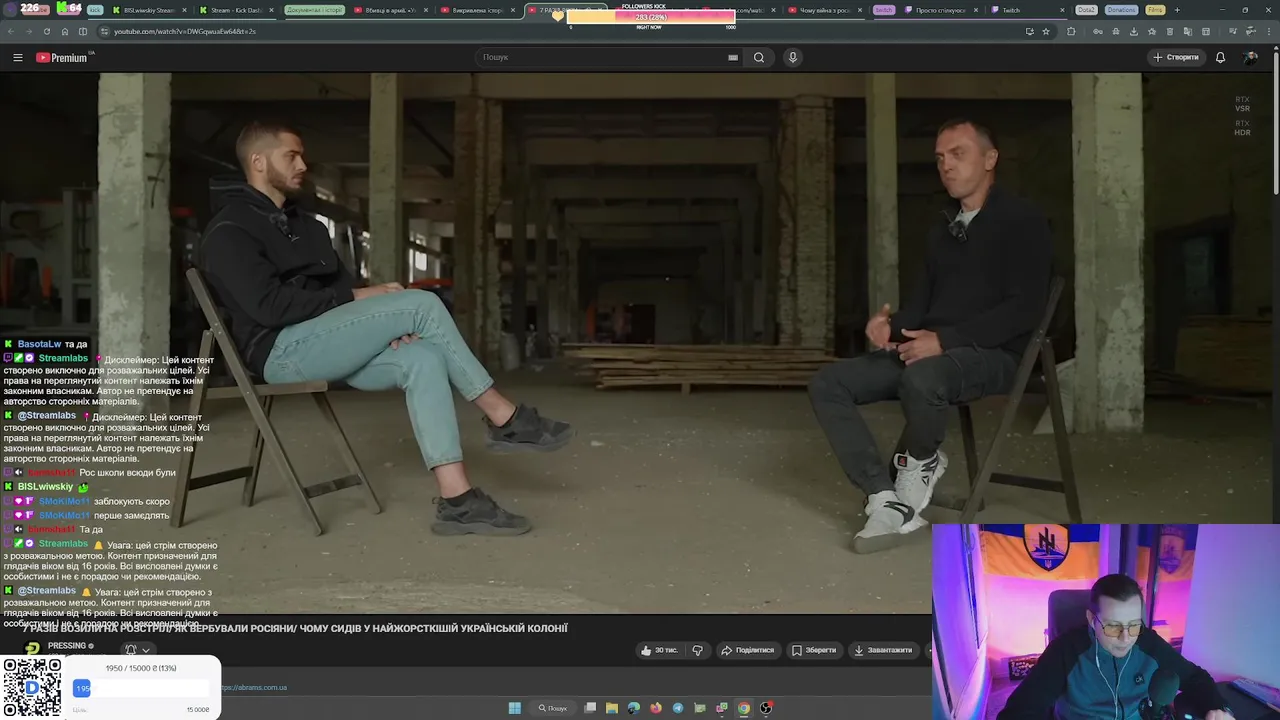This screenshot has height=720, width=1280.
Task: Open Windows Start menu
Action: [514, 708]
